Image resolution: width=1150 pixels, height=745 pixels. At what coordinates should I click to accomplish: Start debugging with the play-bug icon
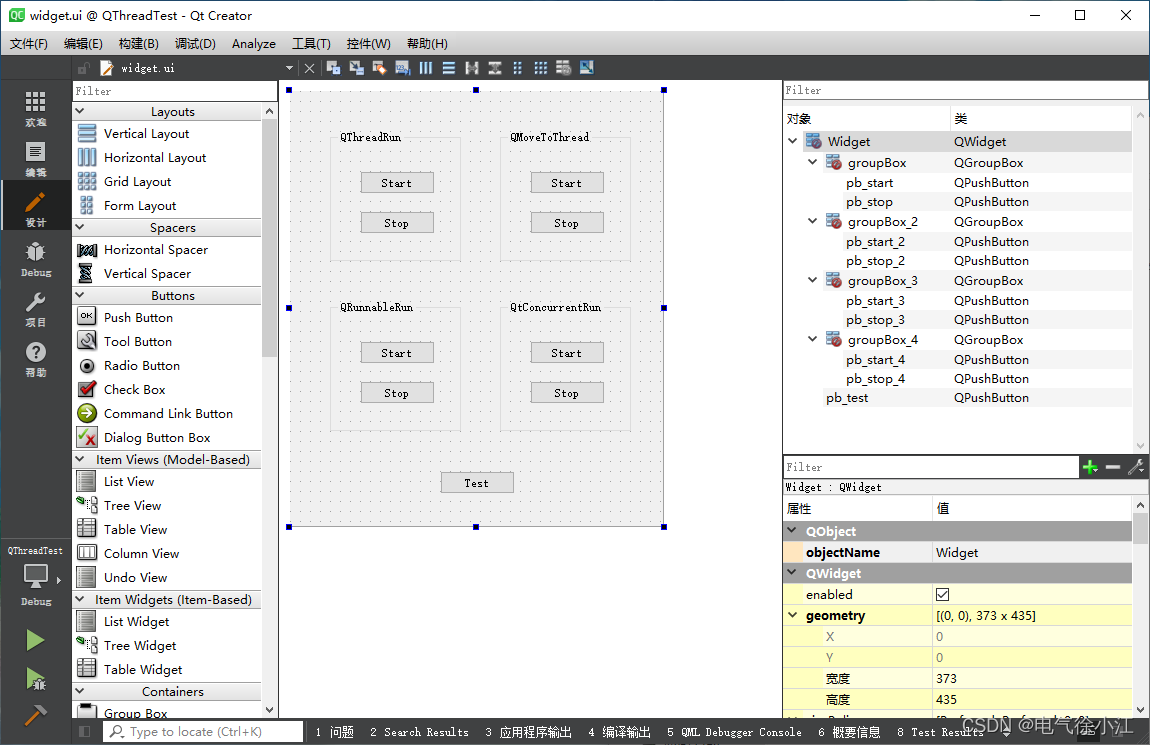(x=35, y=678)
